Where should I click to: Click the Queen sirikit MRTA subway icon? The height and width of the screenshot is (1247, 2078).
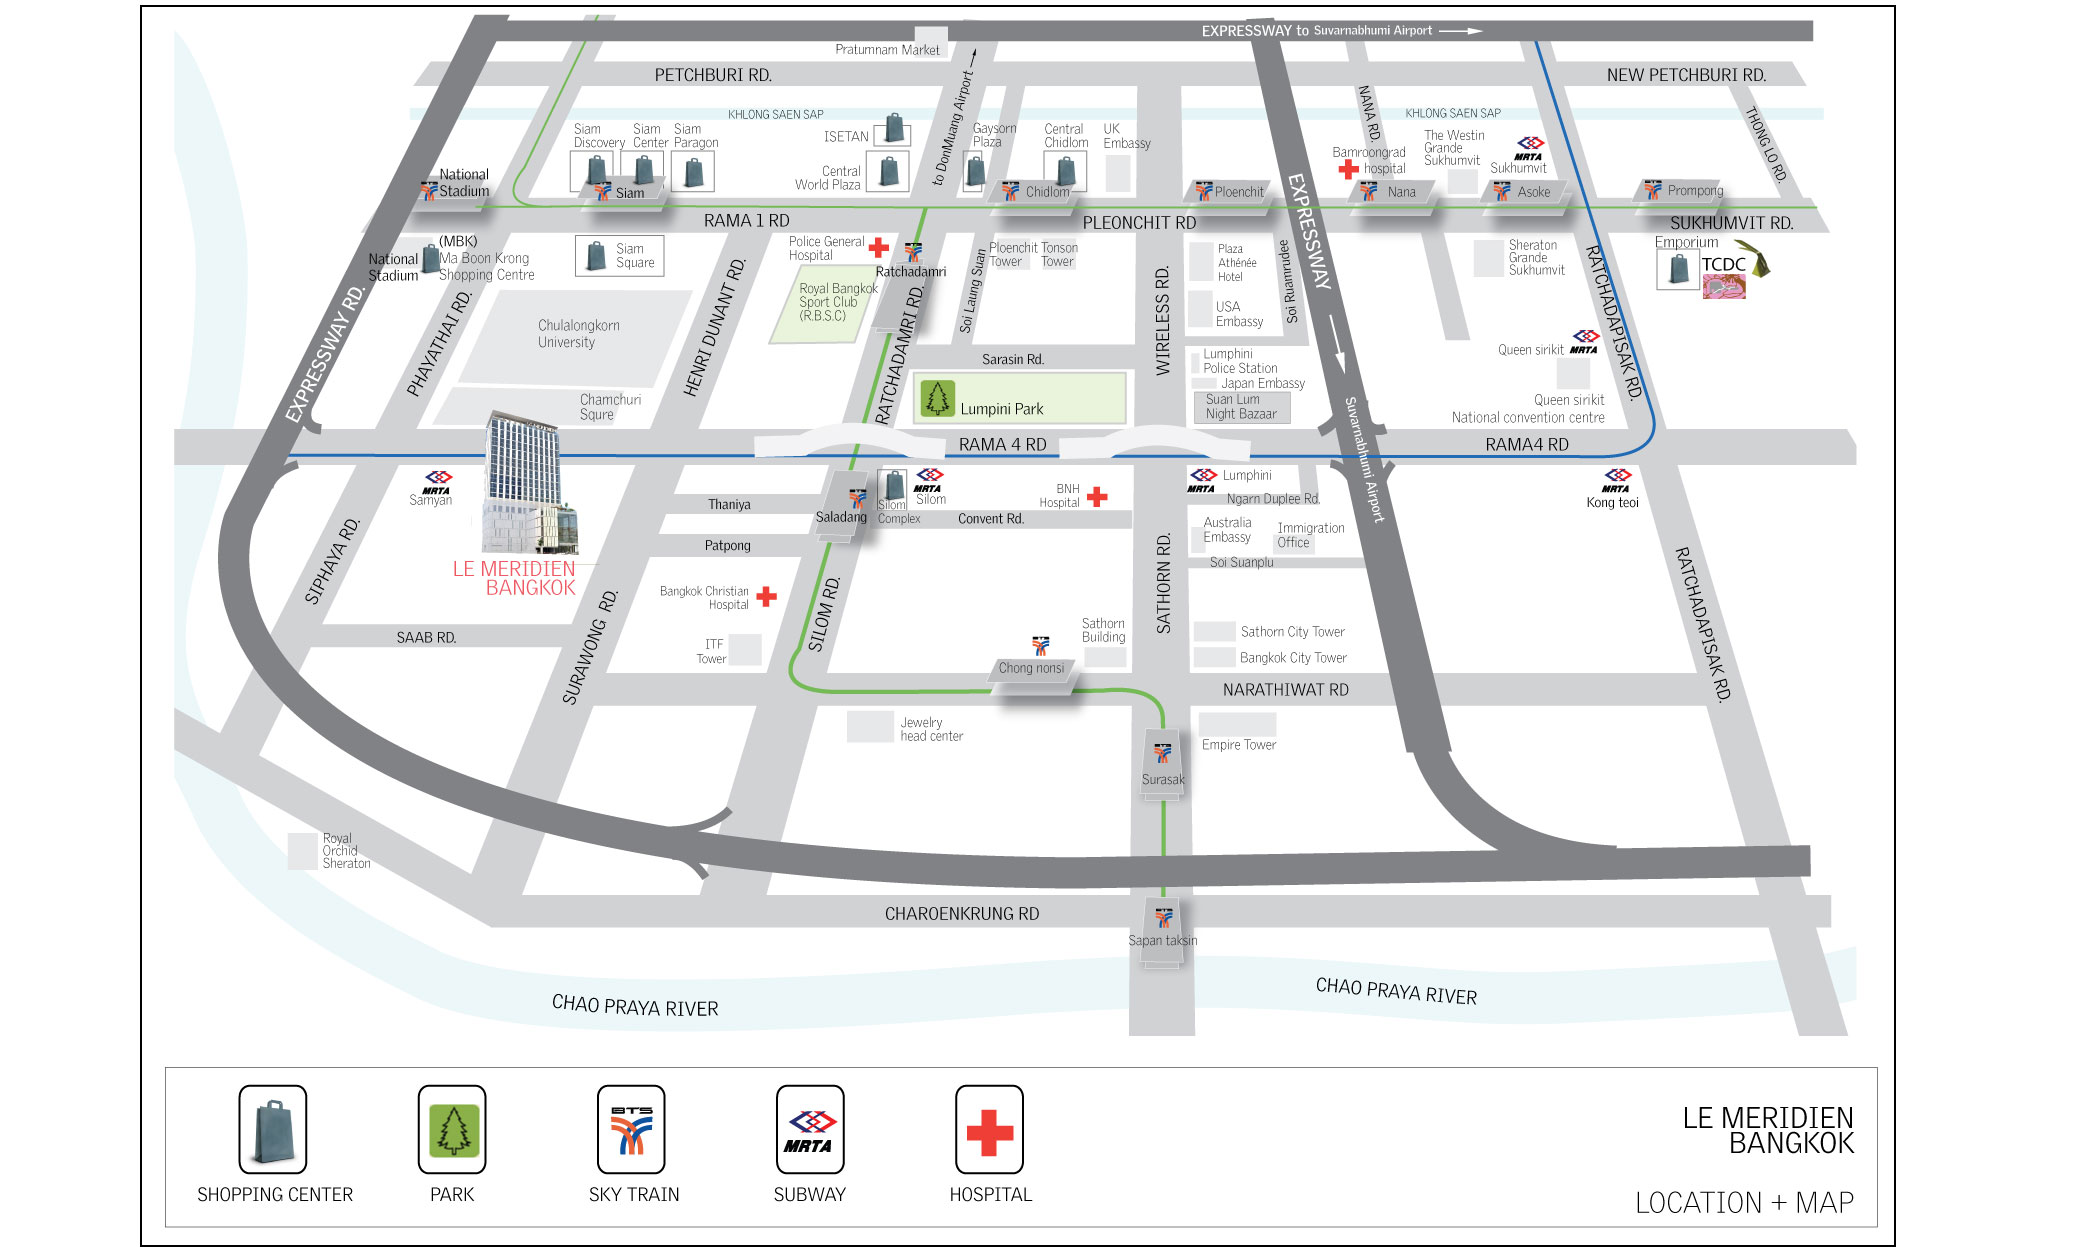click(1585, 342)
